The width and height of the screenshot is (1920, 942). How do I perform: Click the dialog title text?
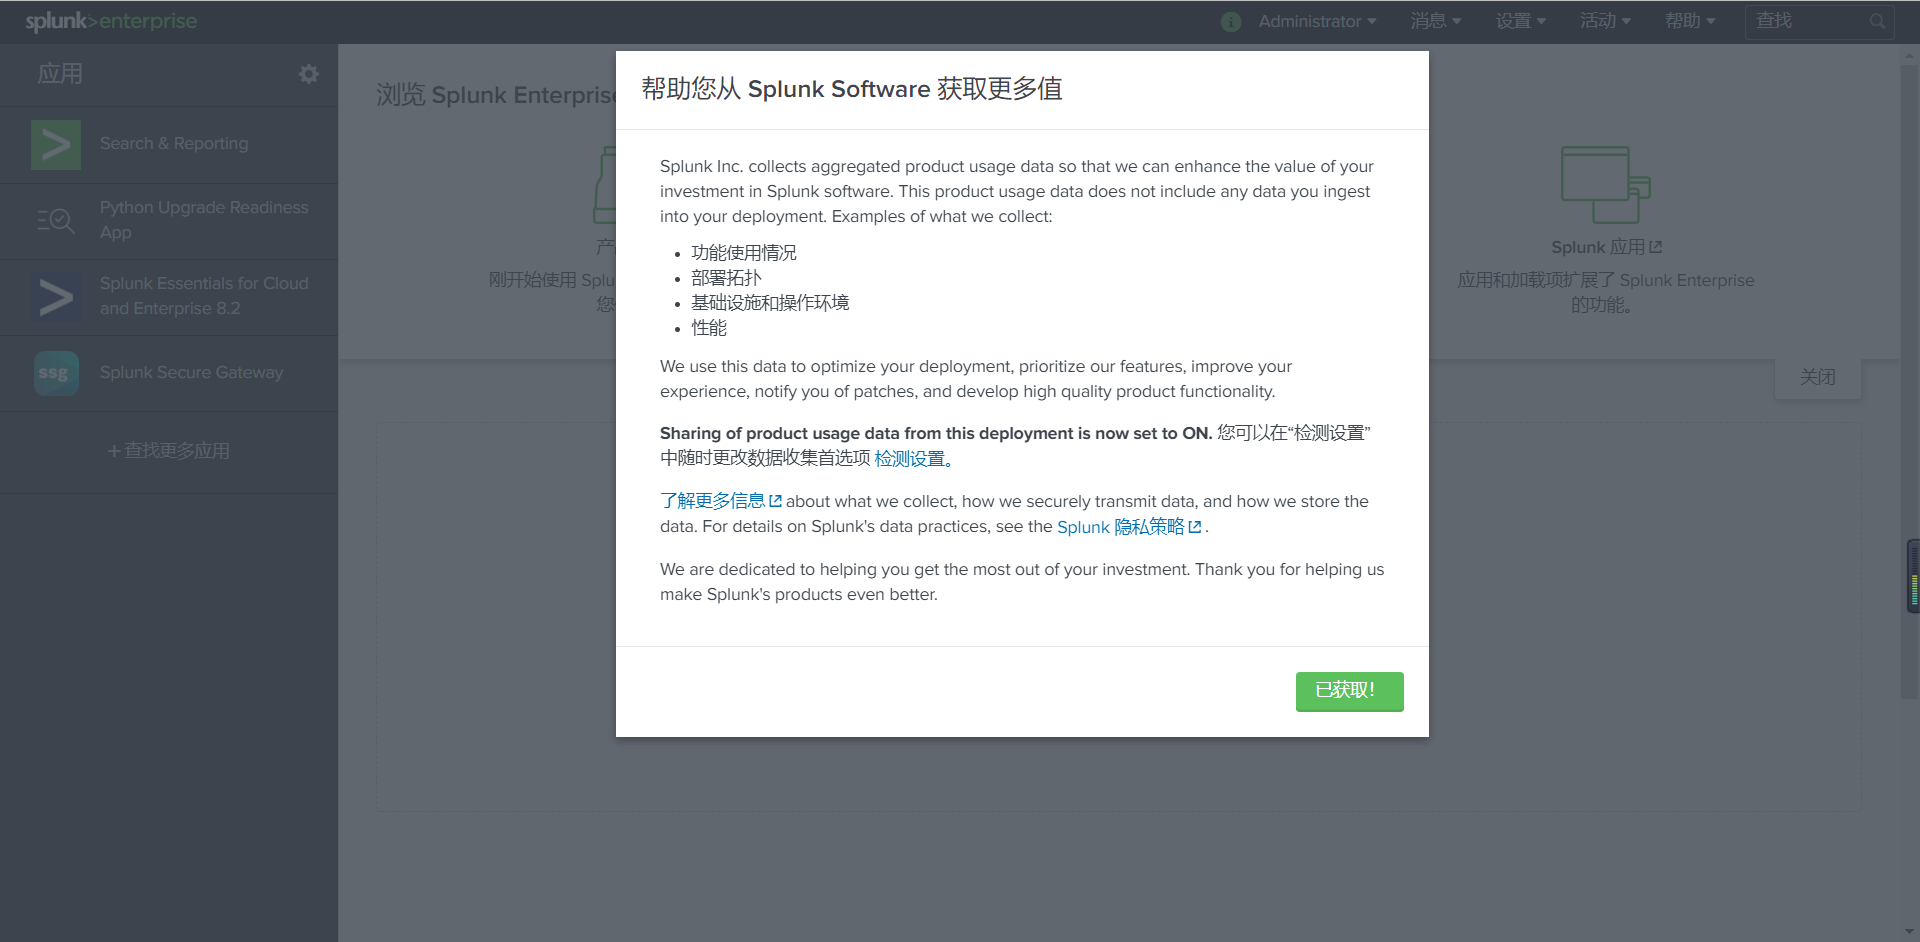(x=851, y=89)
